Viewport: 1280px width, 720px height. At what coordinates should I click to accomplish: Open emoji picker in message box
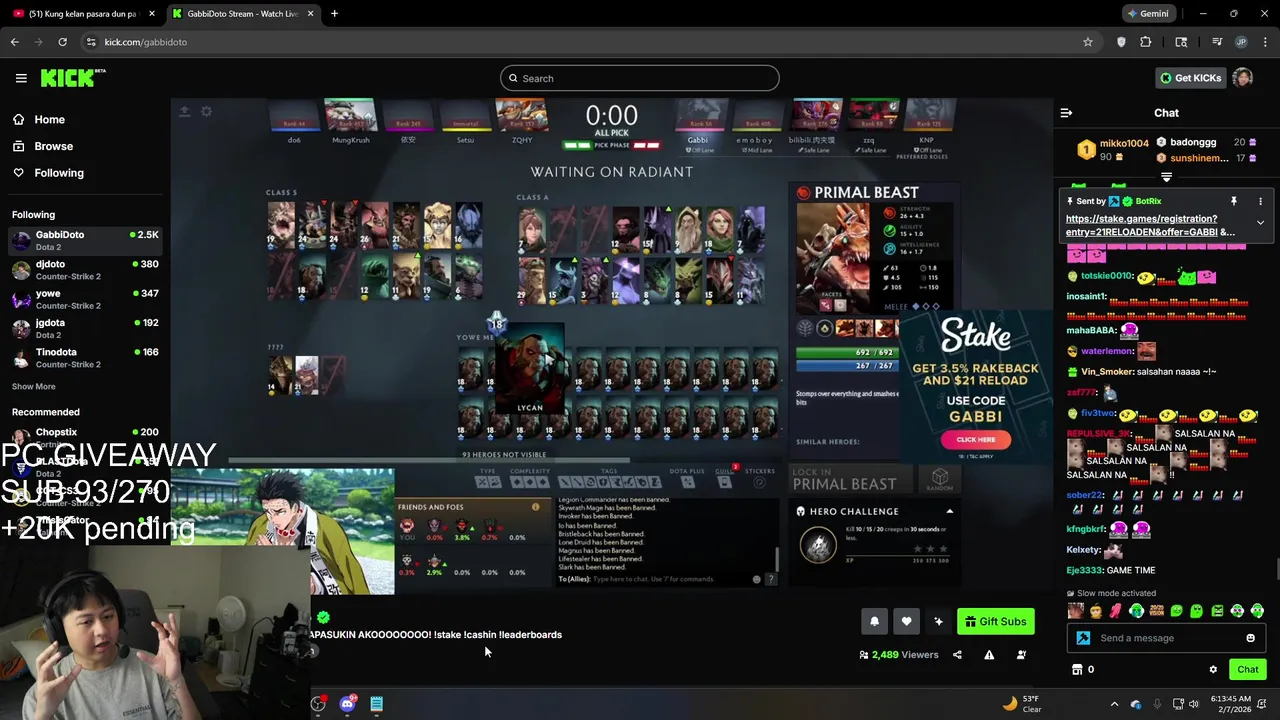click(x=1250, y=638)
